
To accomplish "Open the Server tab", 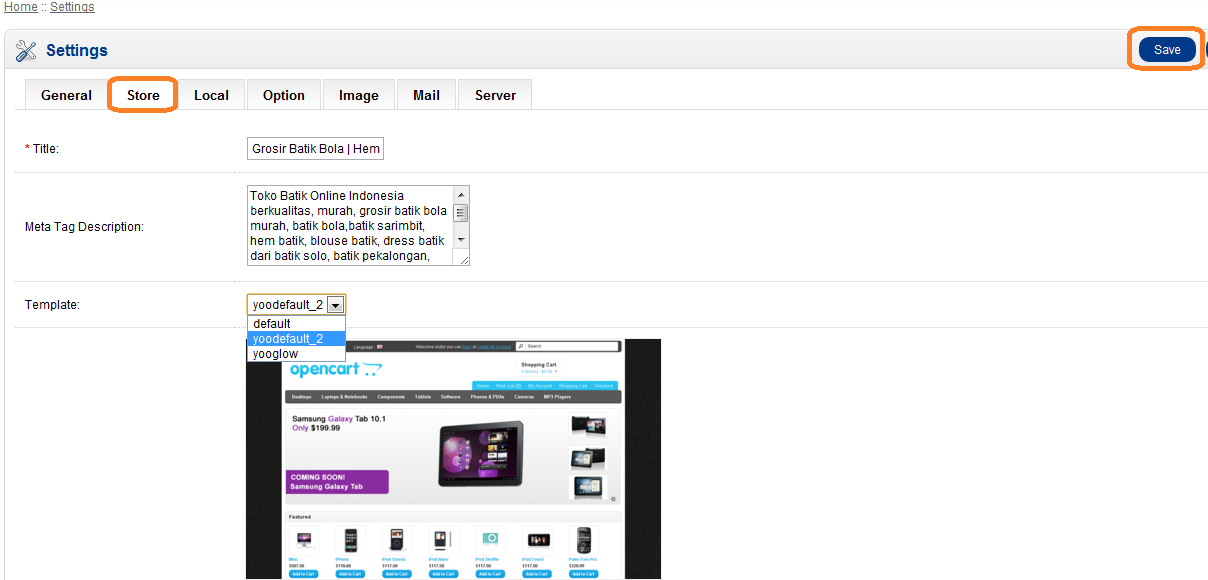I will 495,95.
